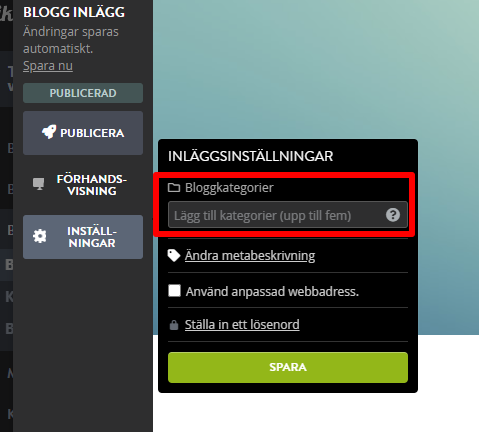Click the PUBLICERAD status badge

(x=83, y=93)
